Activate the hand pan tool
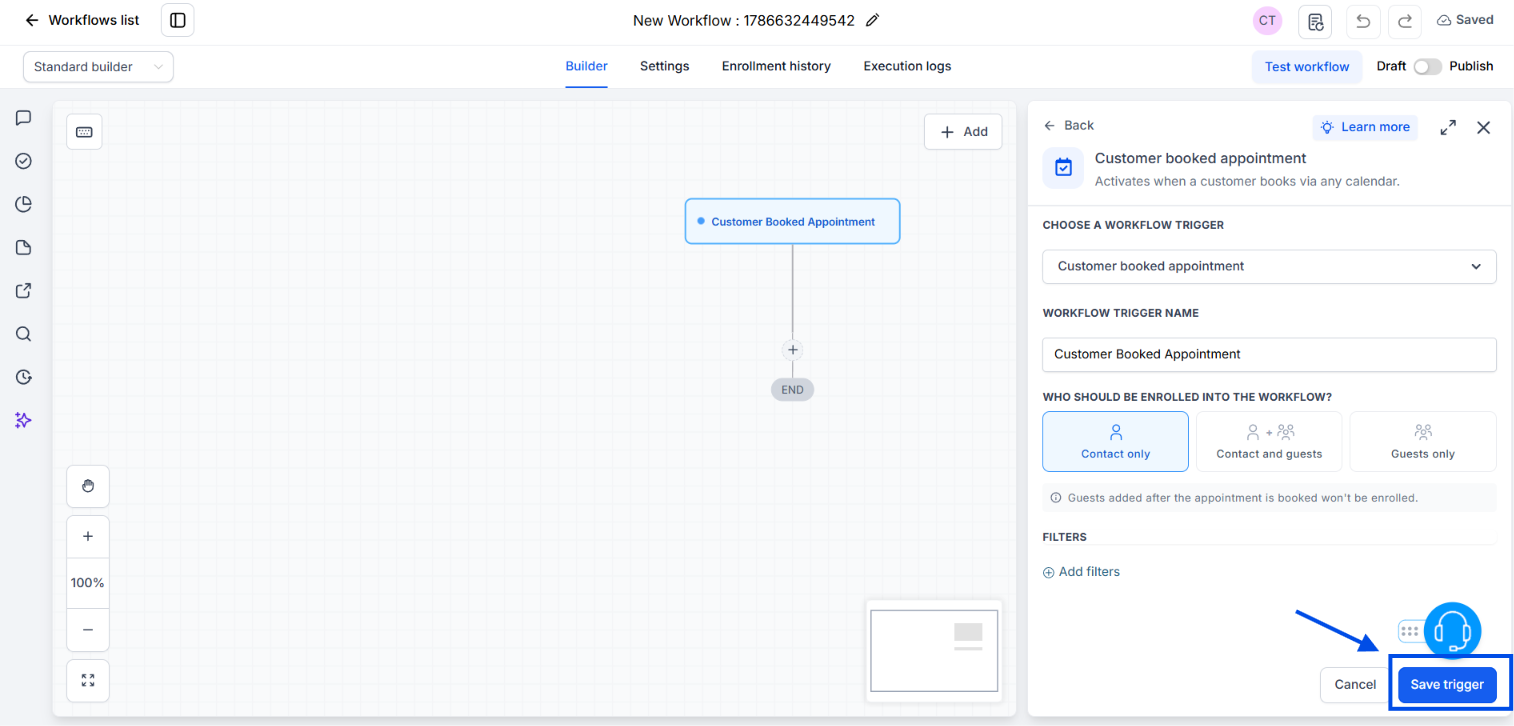 88,486
